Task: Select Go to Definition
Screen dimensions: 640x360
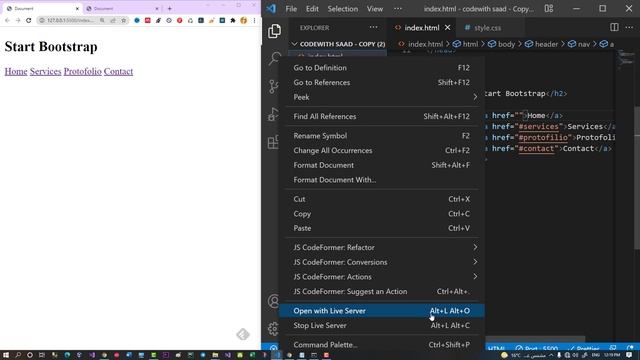Action: click(382, 68)
